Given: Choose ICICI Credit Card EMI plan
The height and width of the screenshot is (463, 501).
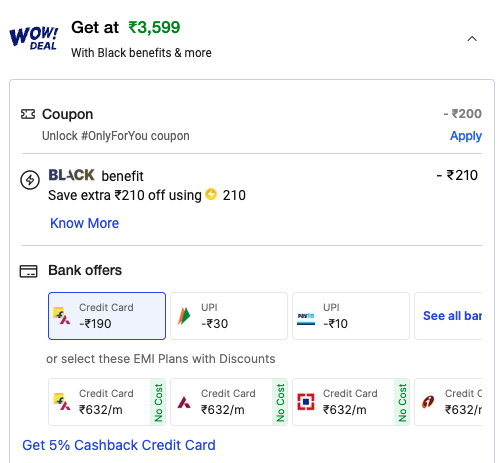Looking at the screenshot, I should click(448, 402).
